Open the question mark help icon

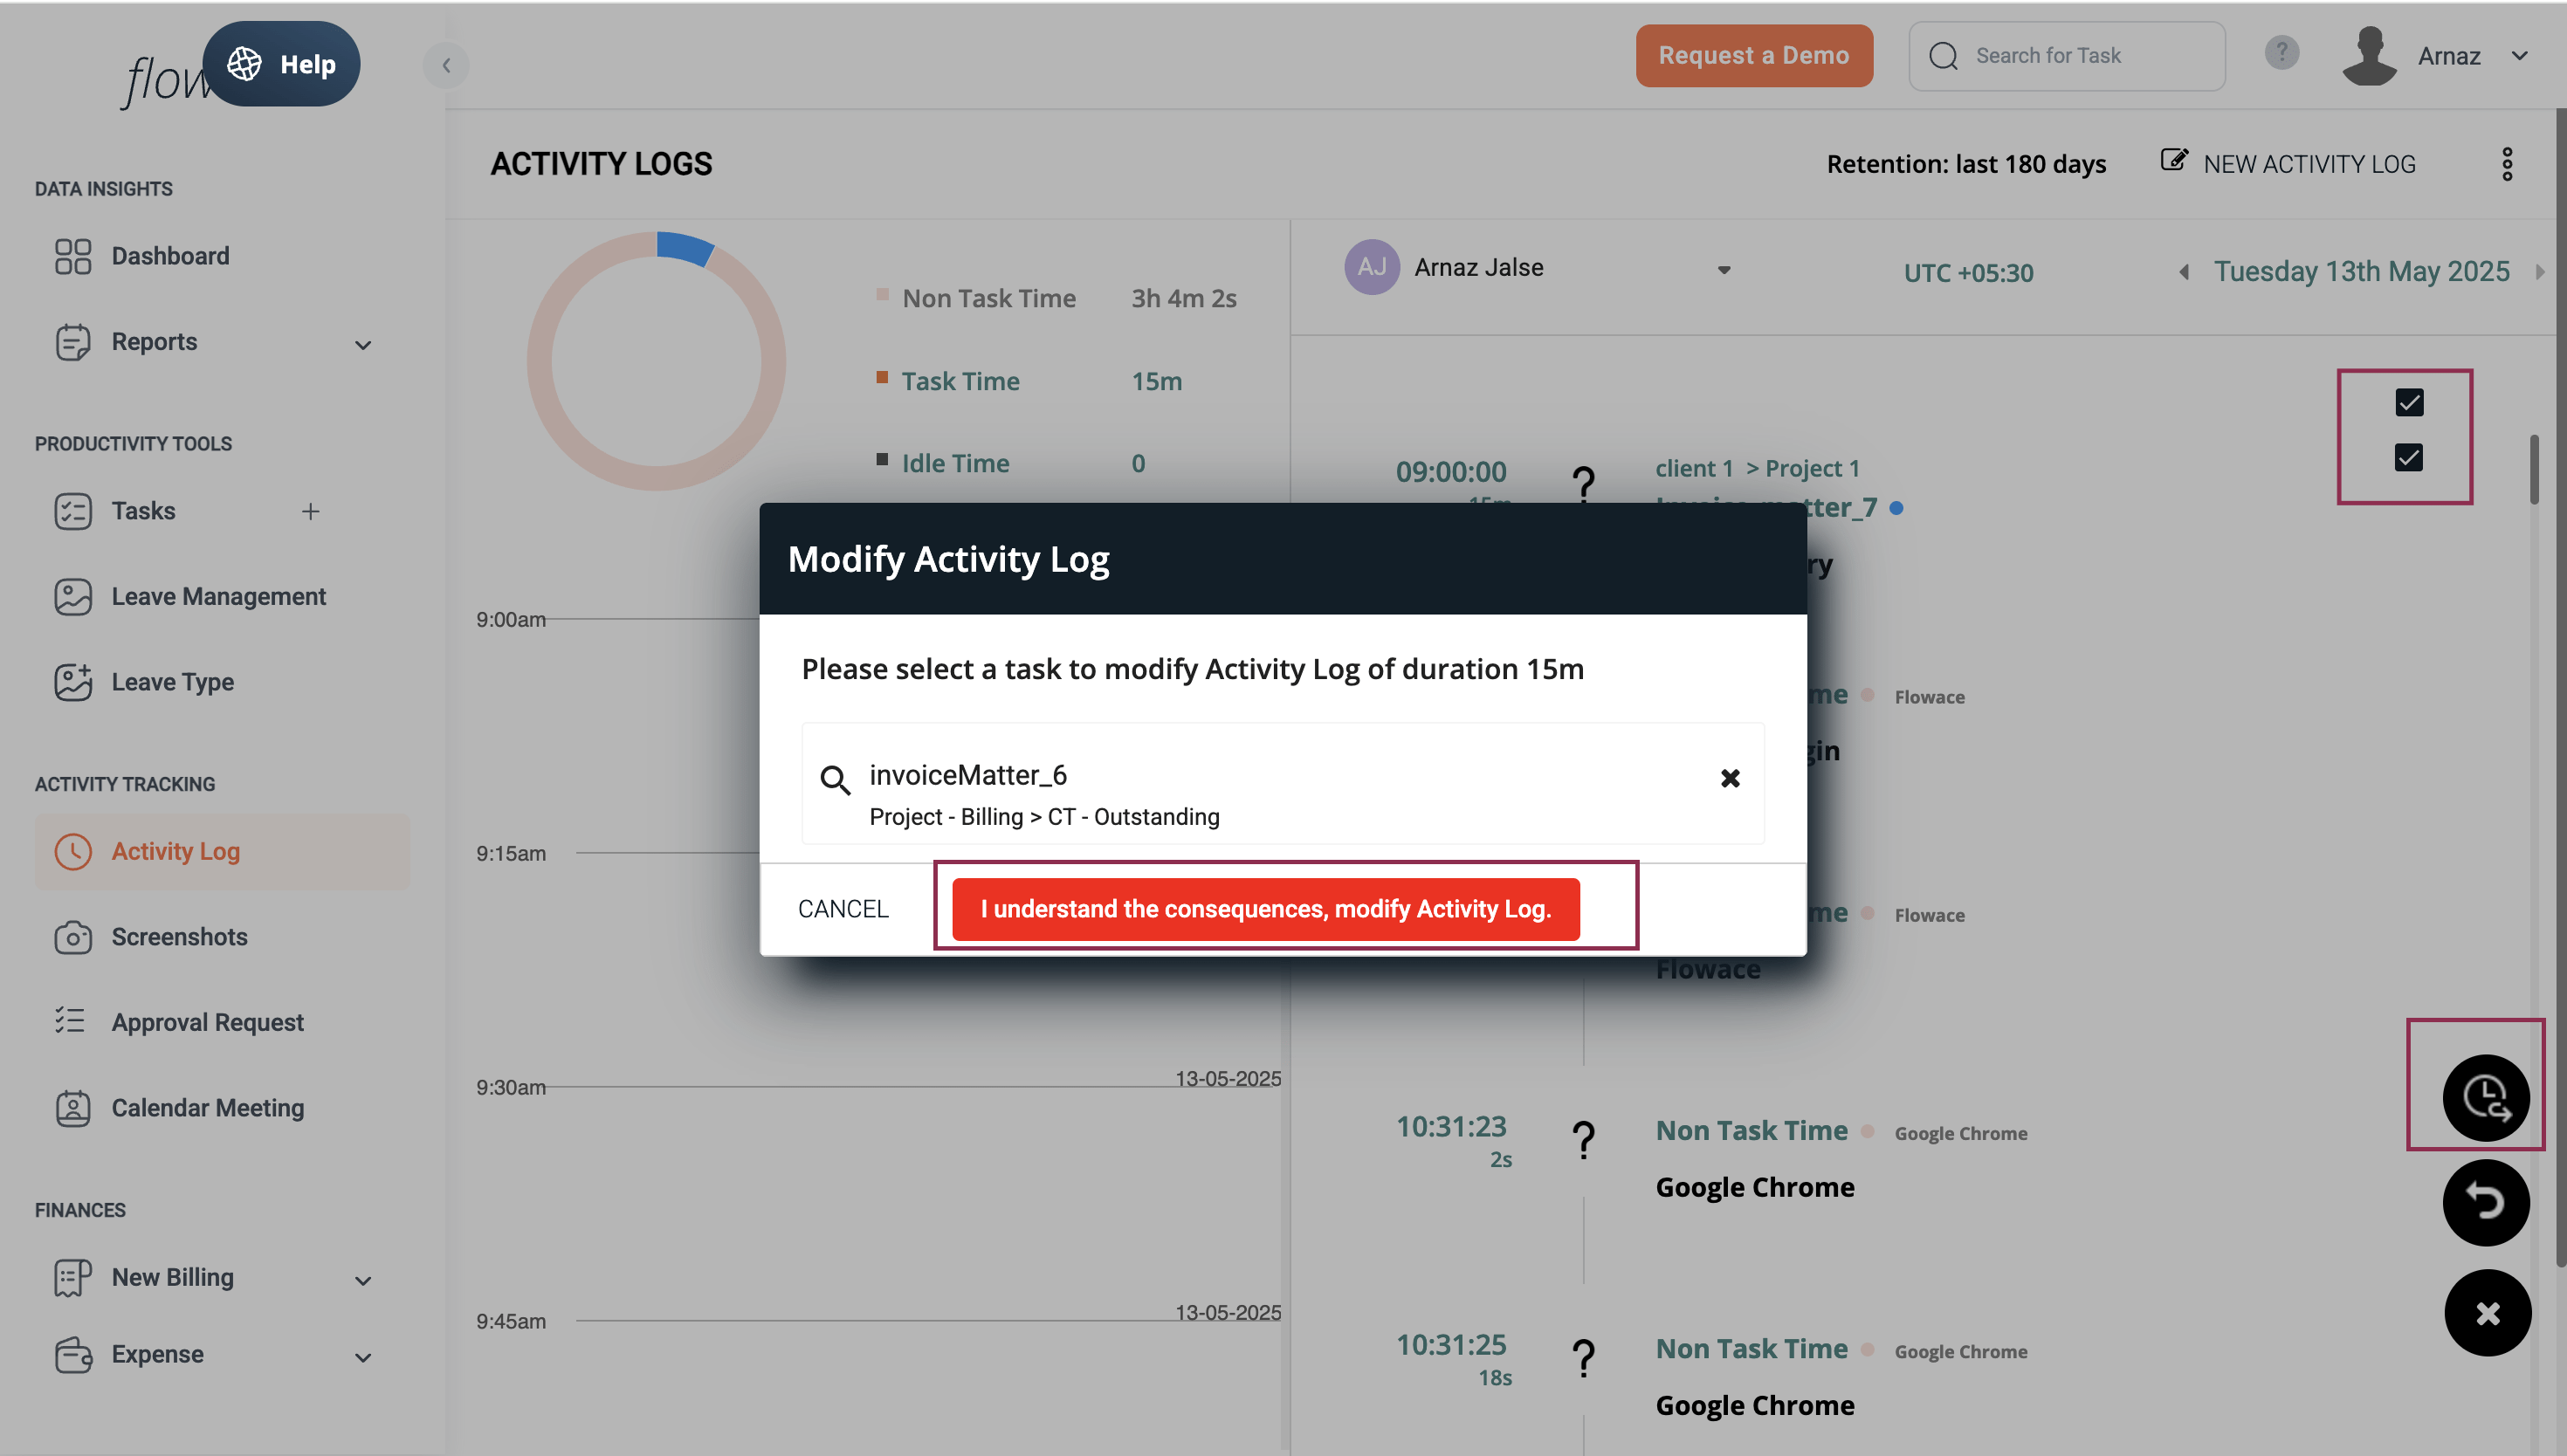2282,52
